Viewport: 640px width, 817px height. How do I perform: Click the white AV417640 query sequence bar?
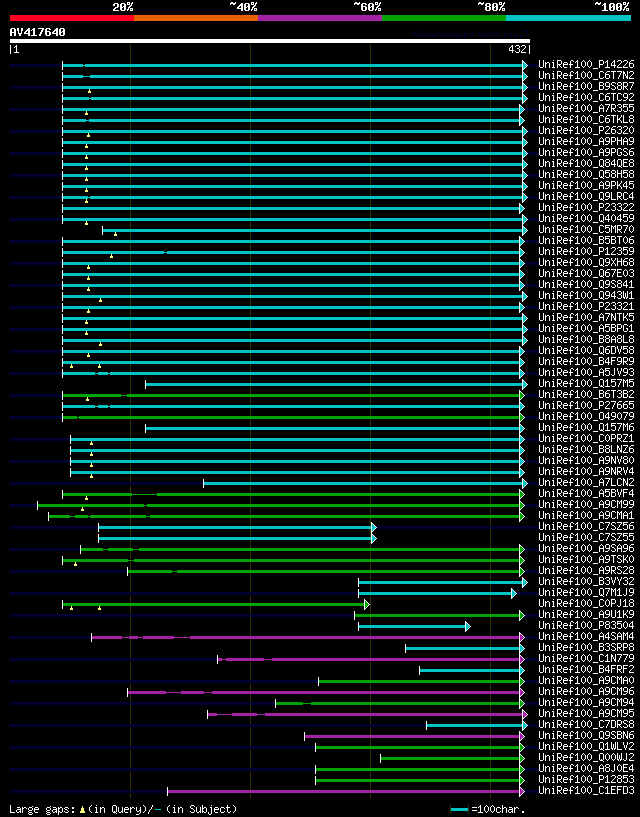coord(270,41)
